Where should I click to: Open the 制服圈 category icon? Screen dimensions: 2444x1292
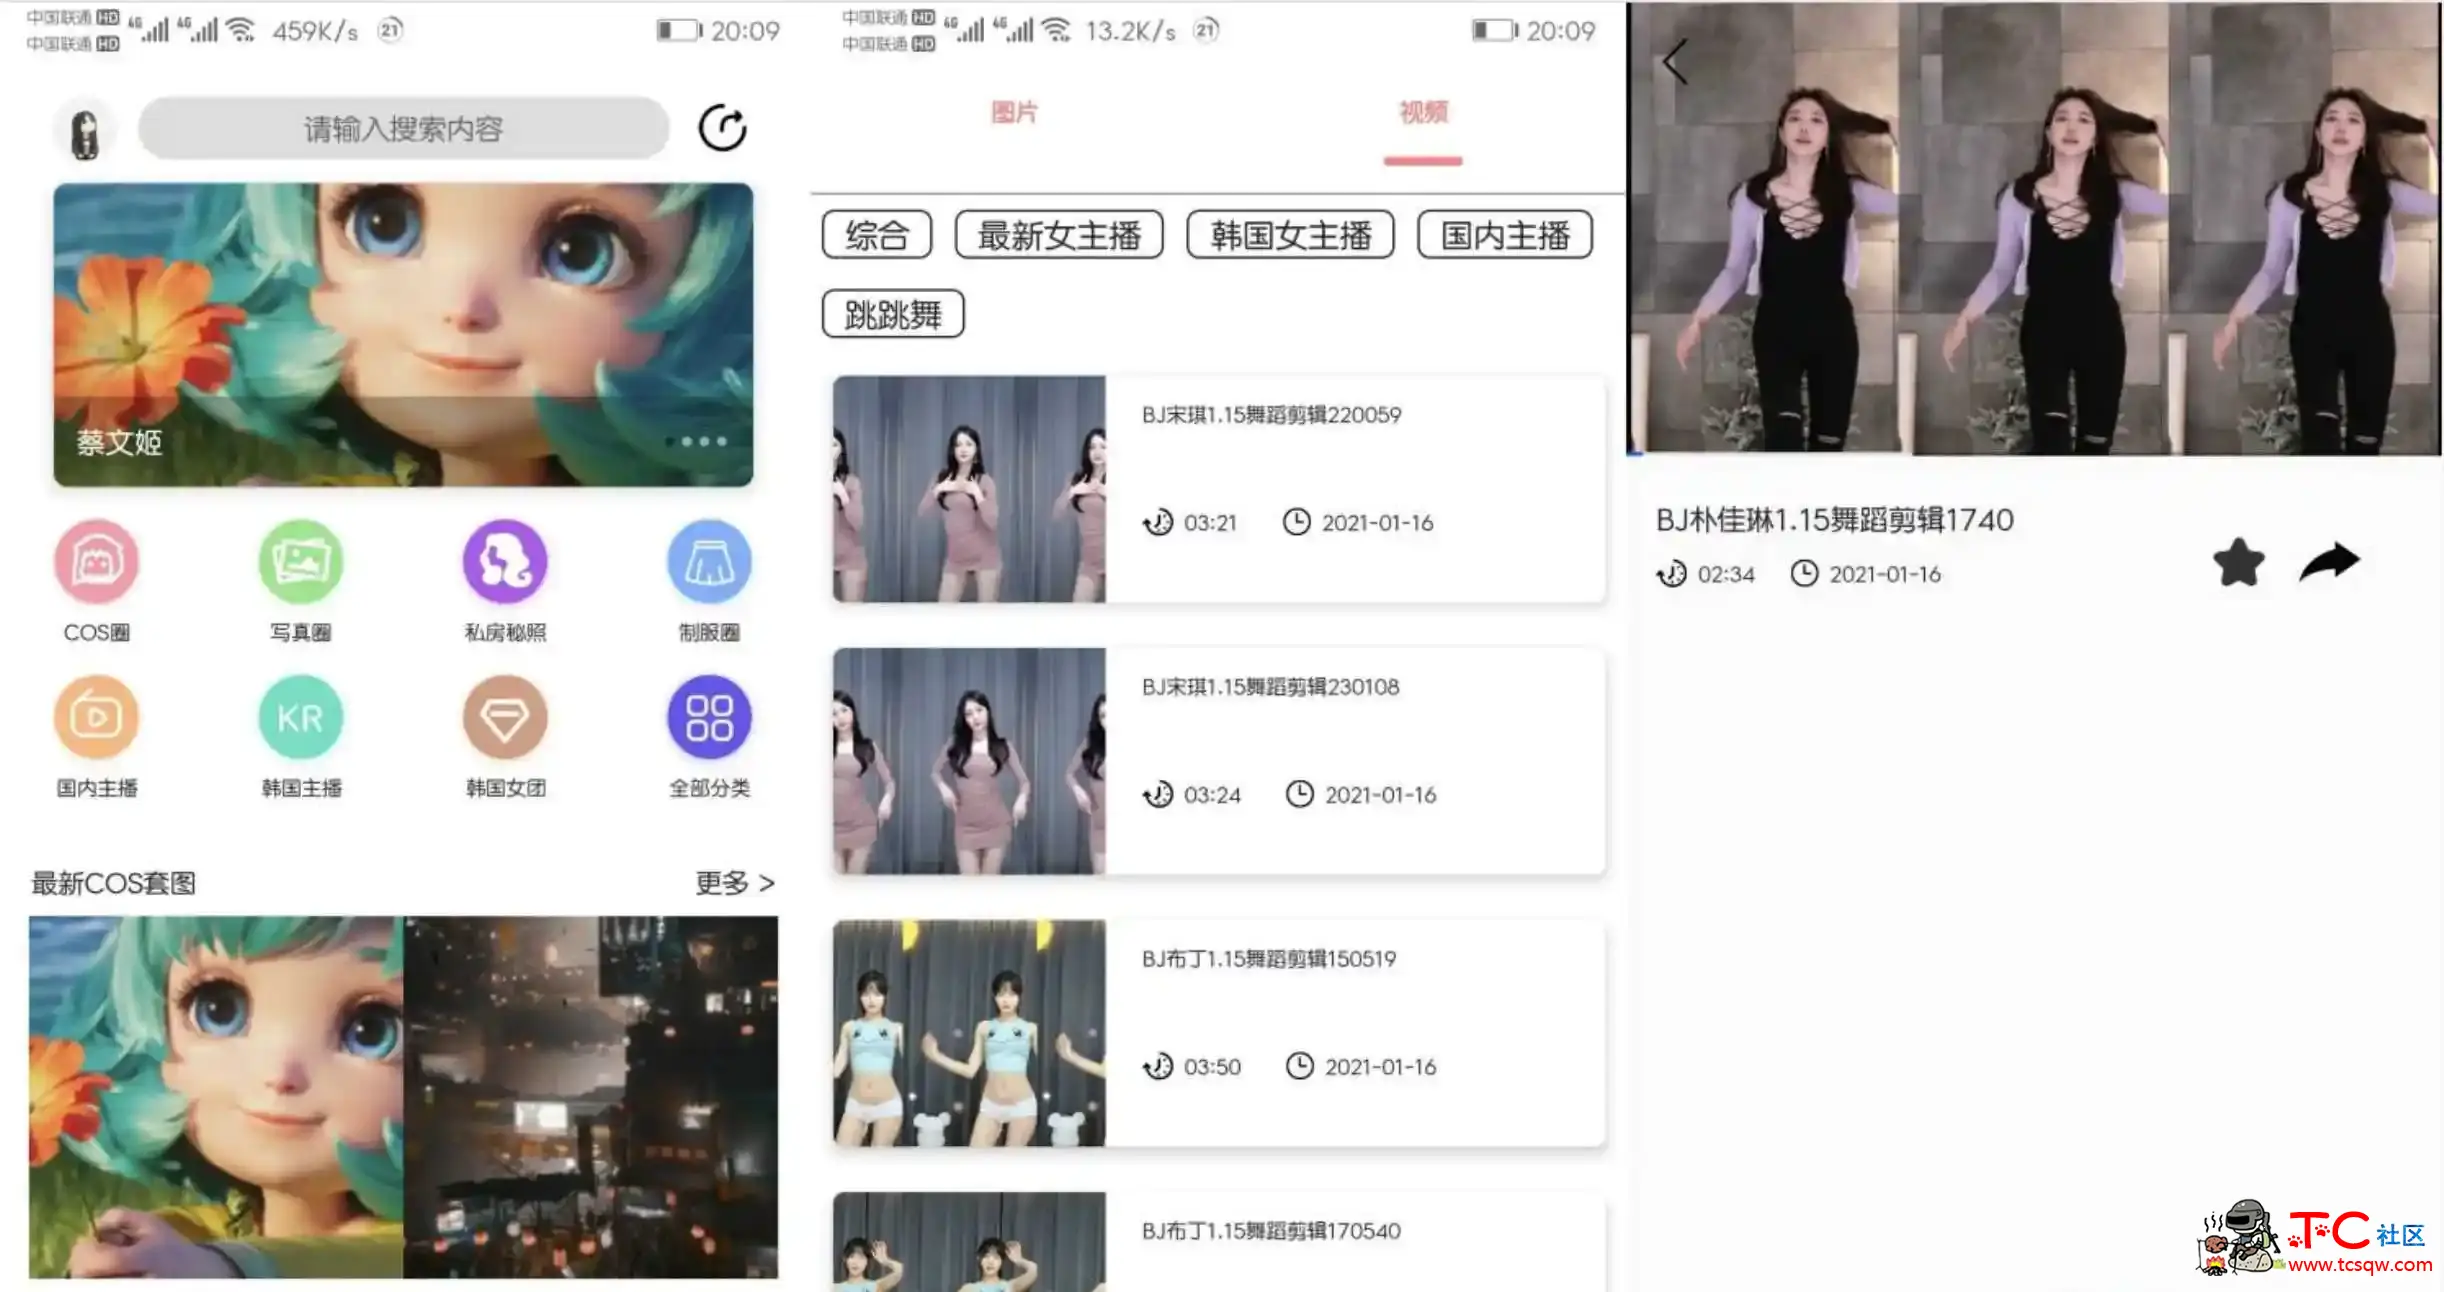pyautogui.click(x=709, y=561)
